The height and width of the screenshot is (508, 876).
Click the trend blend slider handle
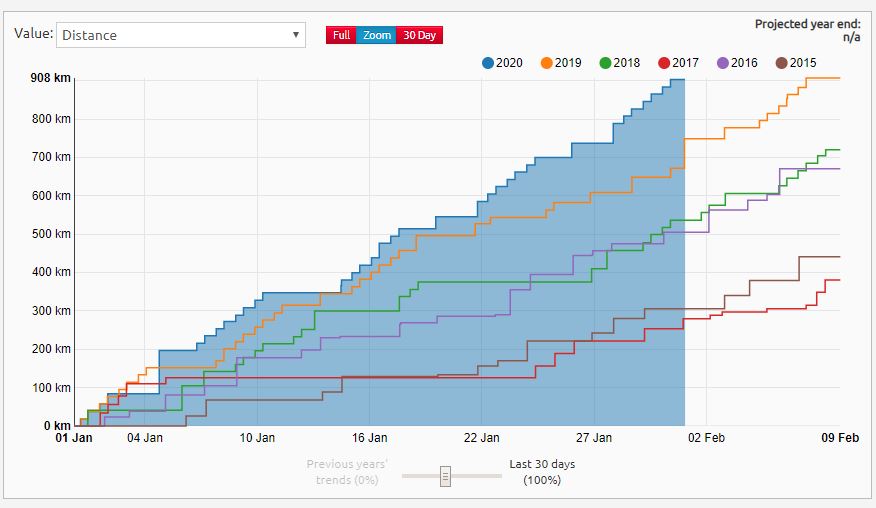point(445,477)
